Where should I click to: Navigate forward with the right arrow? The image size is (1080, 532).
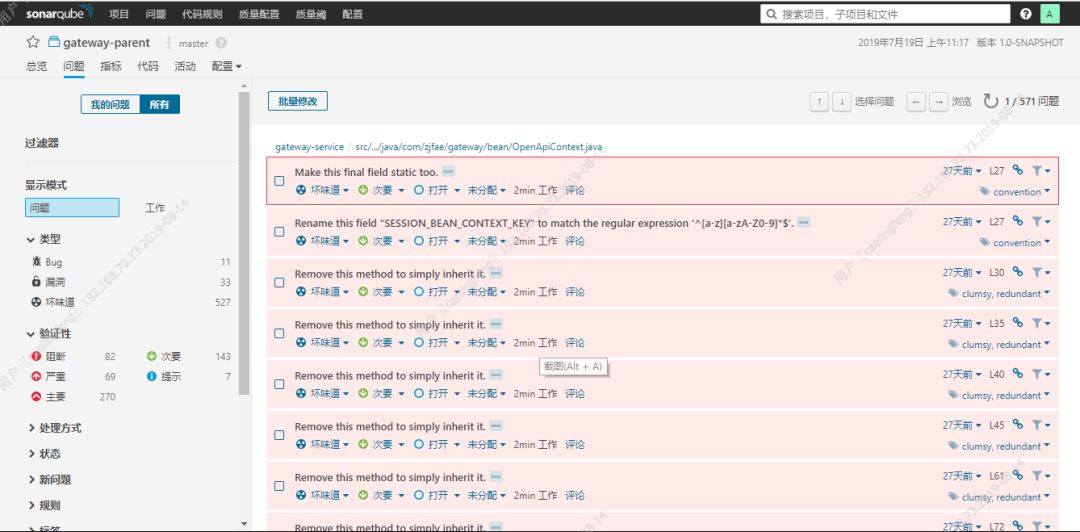coord(938,102)
